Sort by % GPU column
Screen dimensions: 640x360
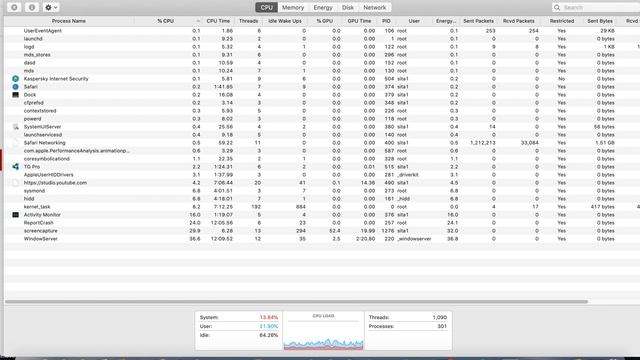tap(324, 21)
